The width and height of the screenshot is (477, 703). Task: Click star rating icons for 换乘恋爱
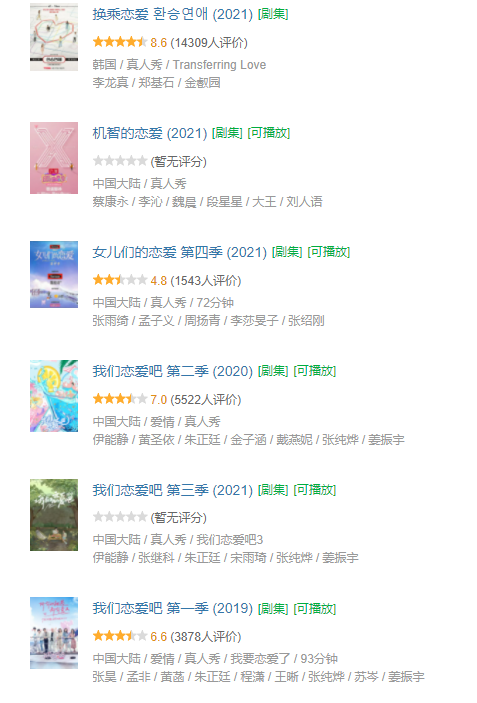(120, 42)
